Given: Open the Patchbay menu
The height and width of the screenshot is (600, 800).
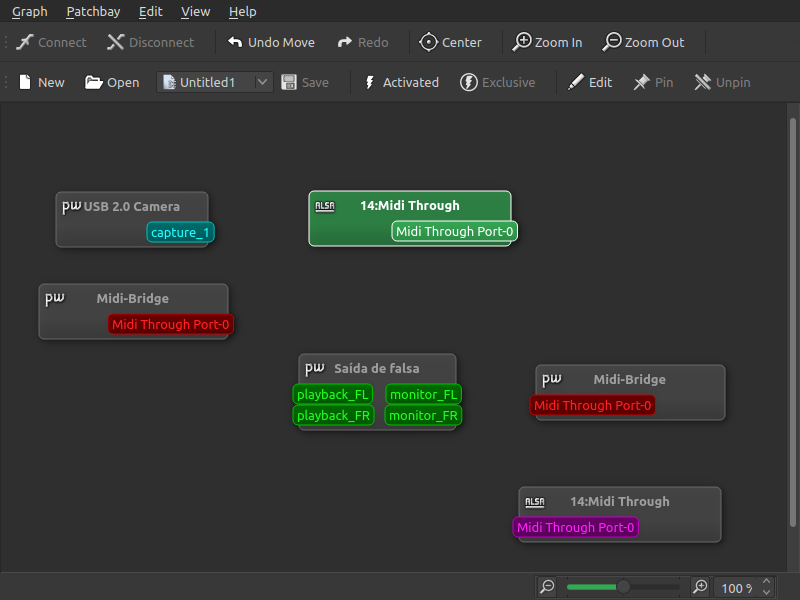Looking at the screenshot, I should pyautogui.click(x=94, y=11).
